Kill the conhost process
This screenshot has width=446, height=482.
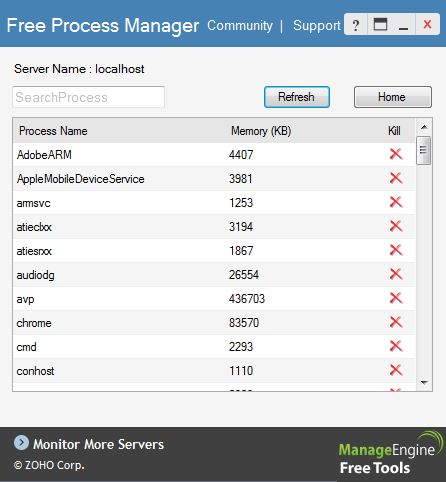[x=396, y=370]
